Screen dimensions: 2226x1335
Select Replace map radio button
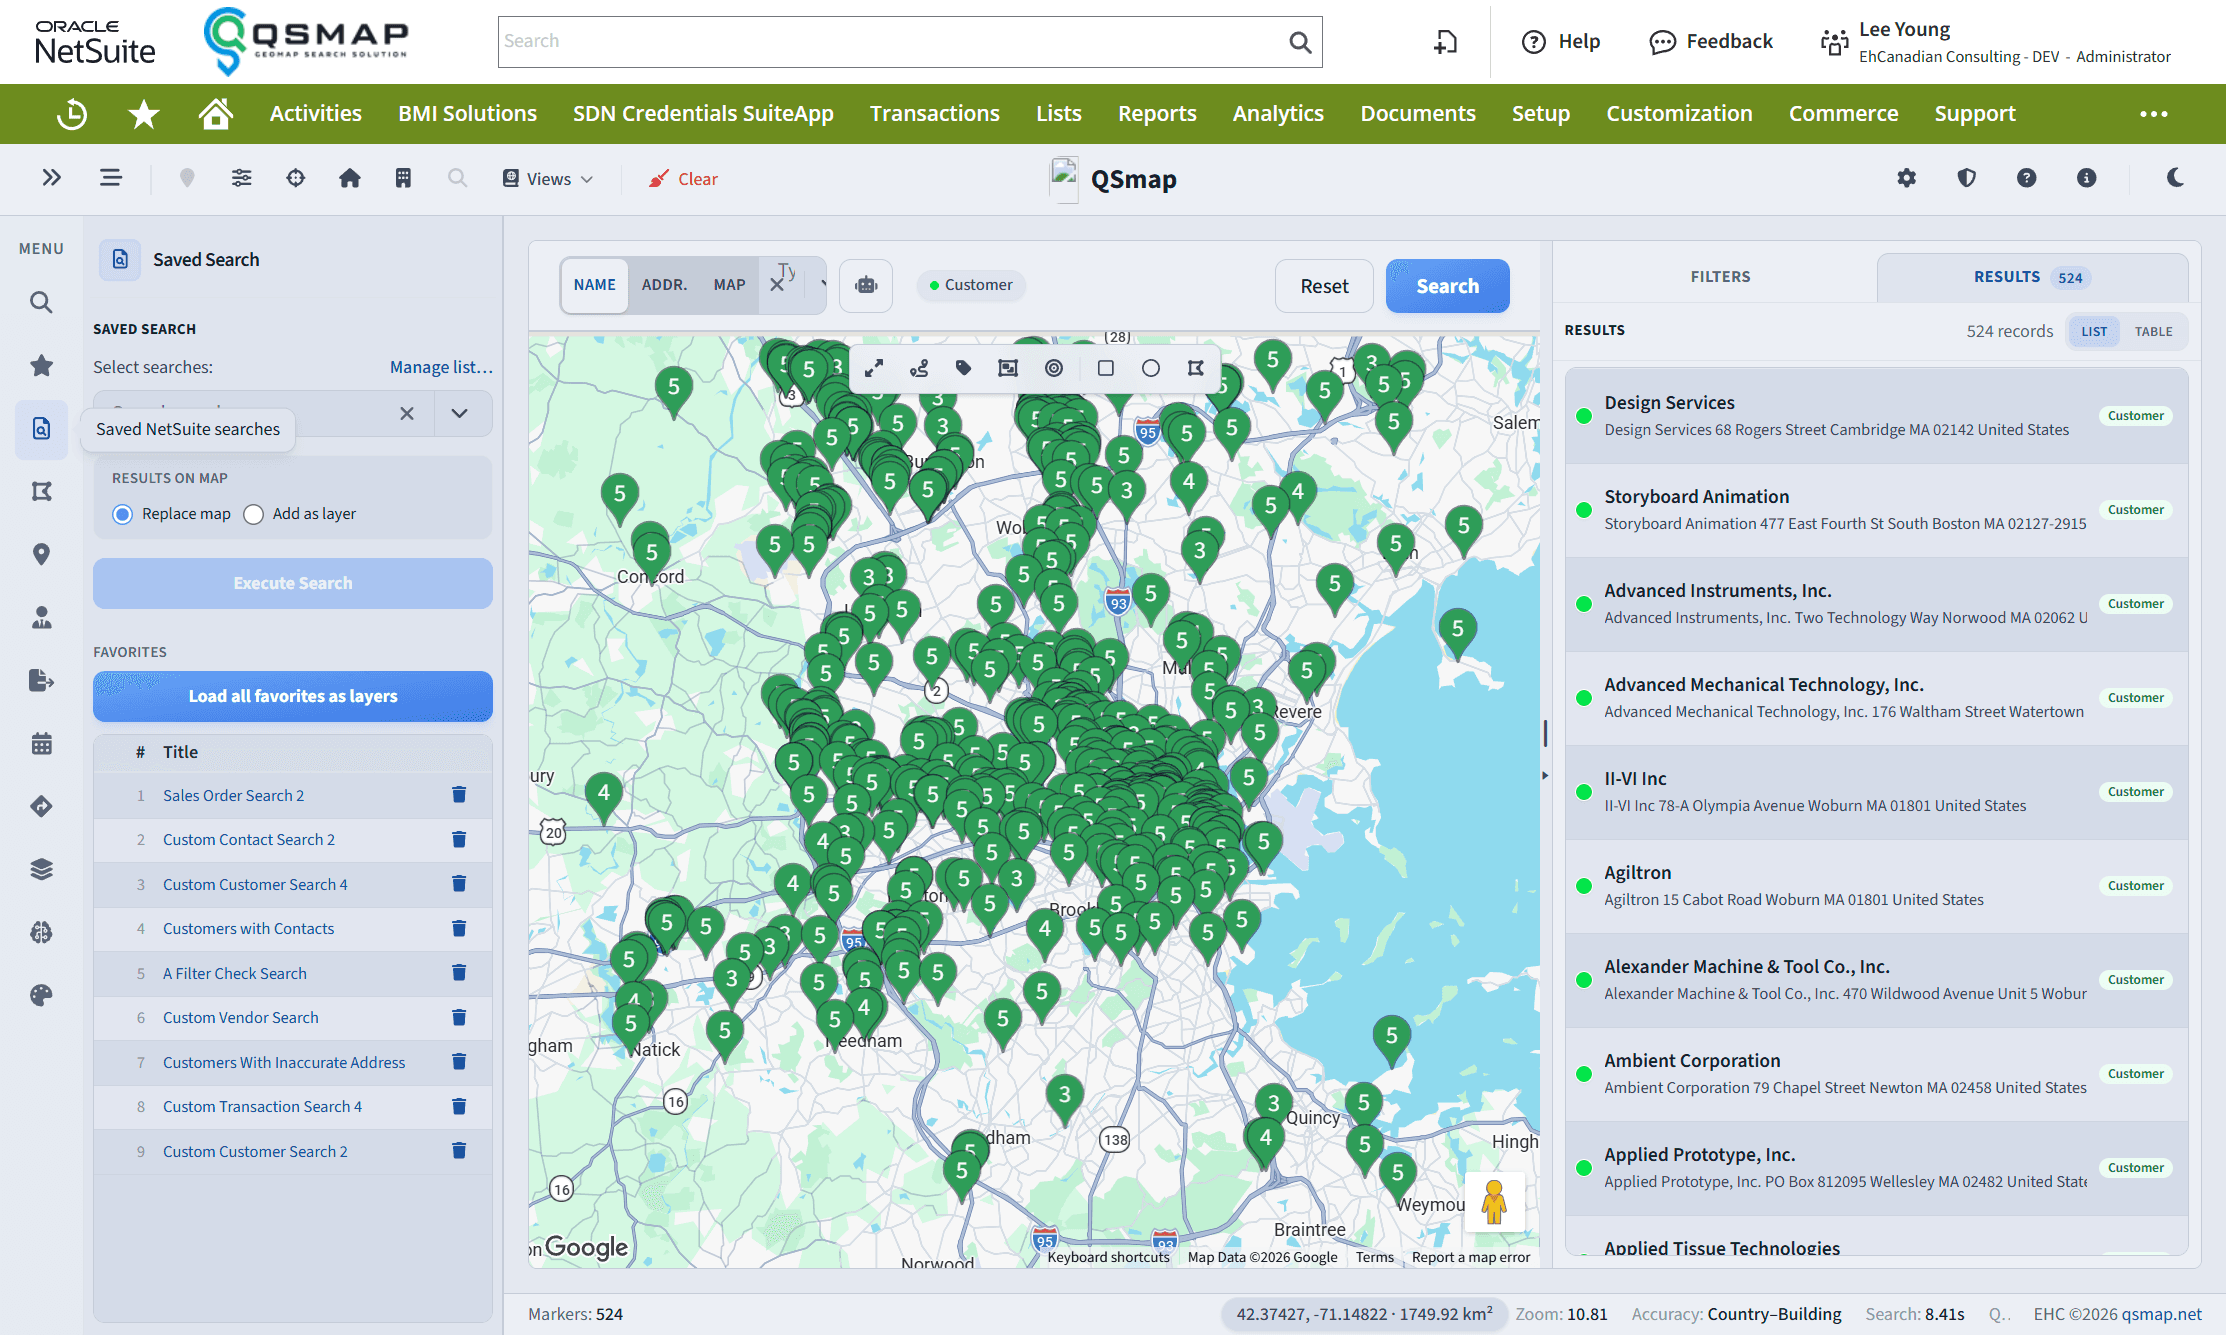click(x=122, y=514)
